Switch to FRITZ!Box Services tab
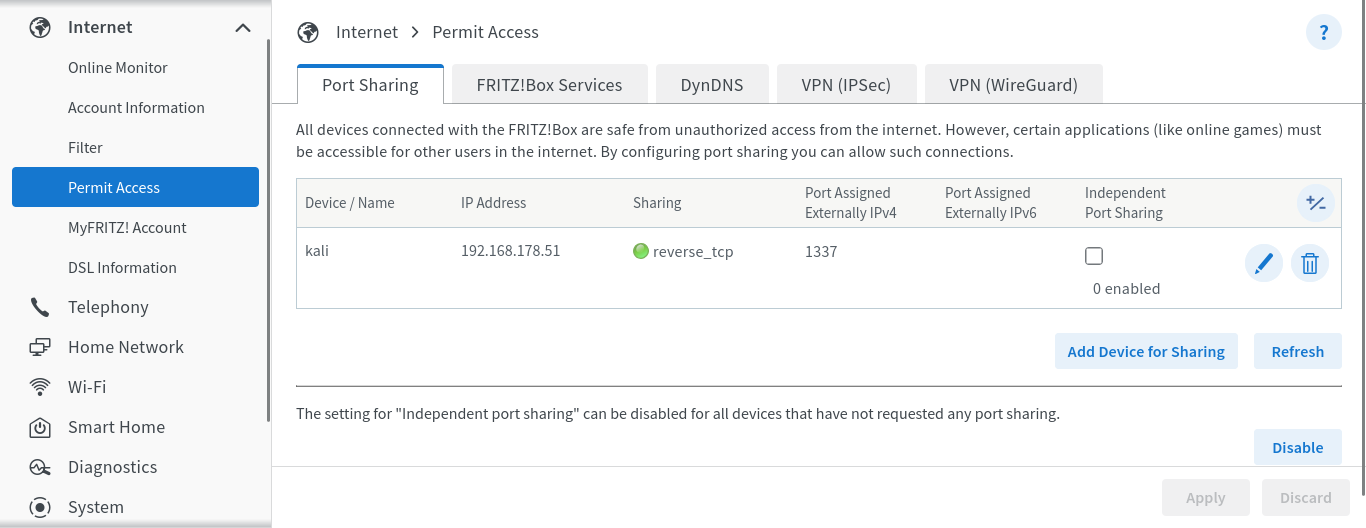Screen dimensions: 1366x528 pyautogui.click(x=550, y=85)
